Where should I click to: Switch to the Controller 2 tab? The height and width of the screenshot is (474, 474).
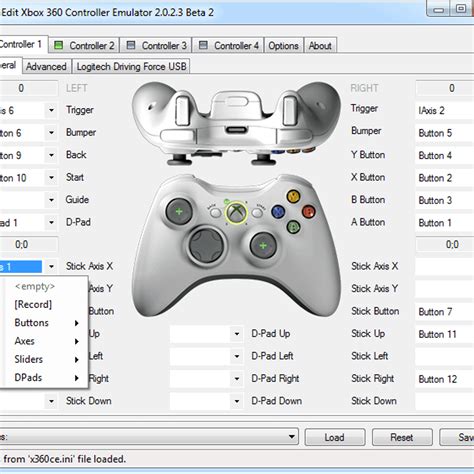[84, 45]
